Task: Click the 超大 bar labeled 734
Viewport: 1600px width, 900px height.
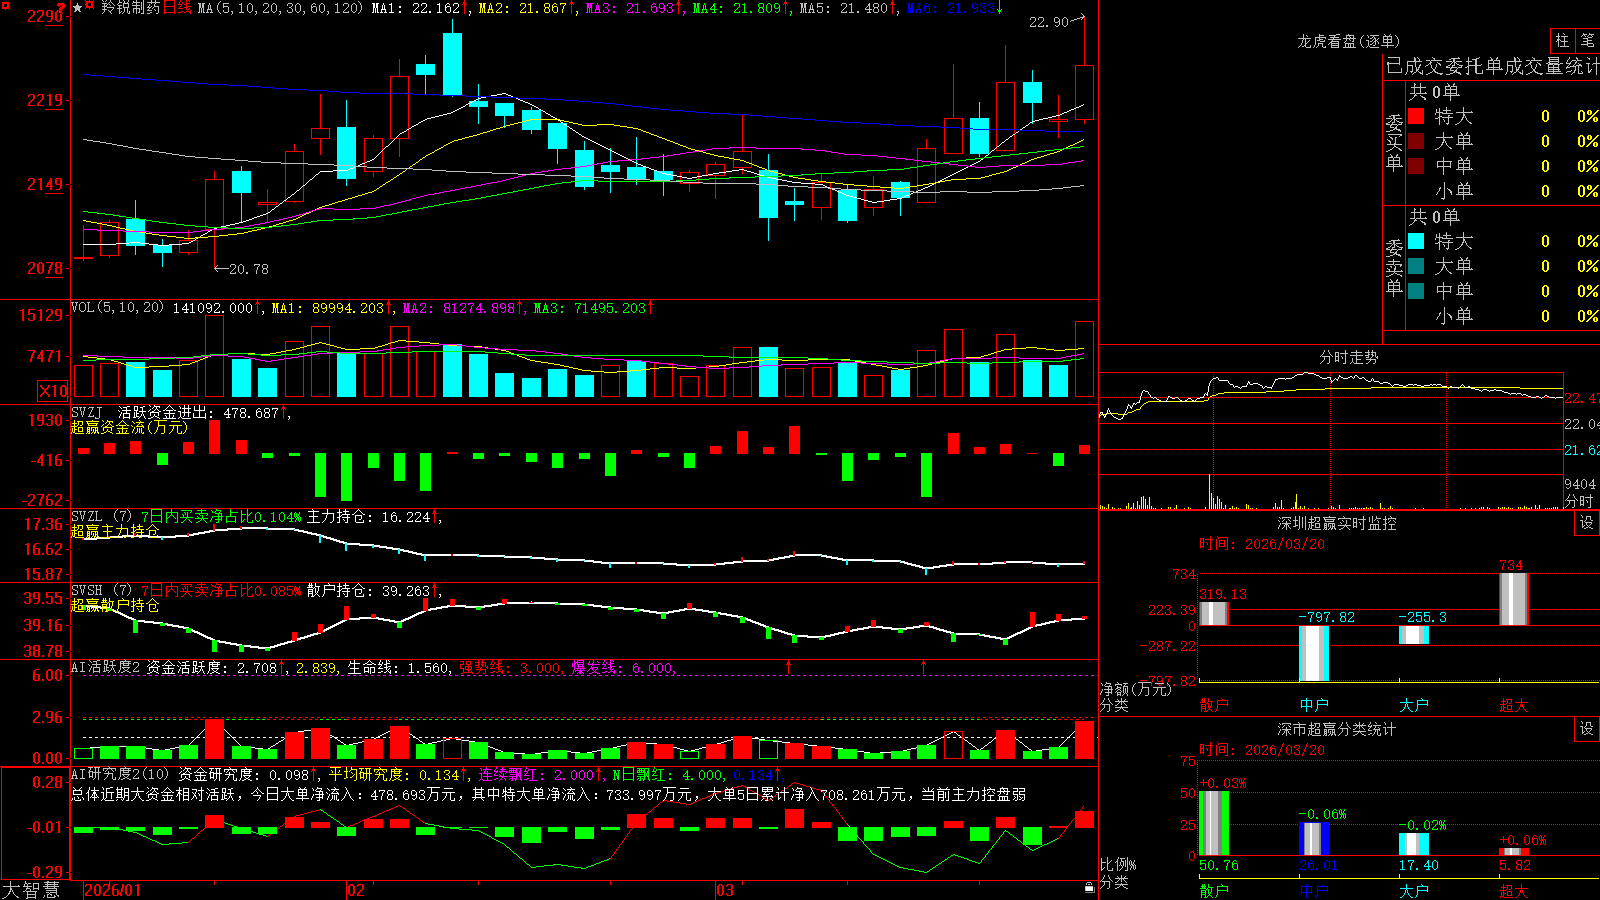Action: [1513, 599]
